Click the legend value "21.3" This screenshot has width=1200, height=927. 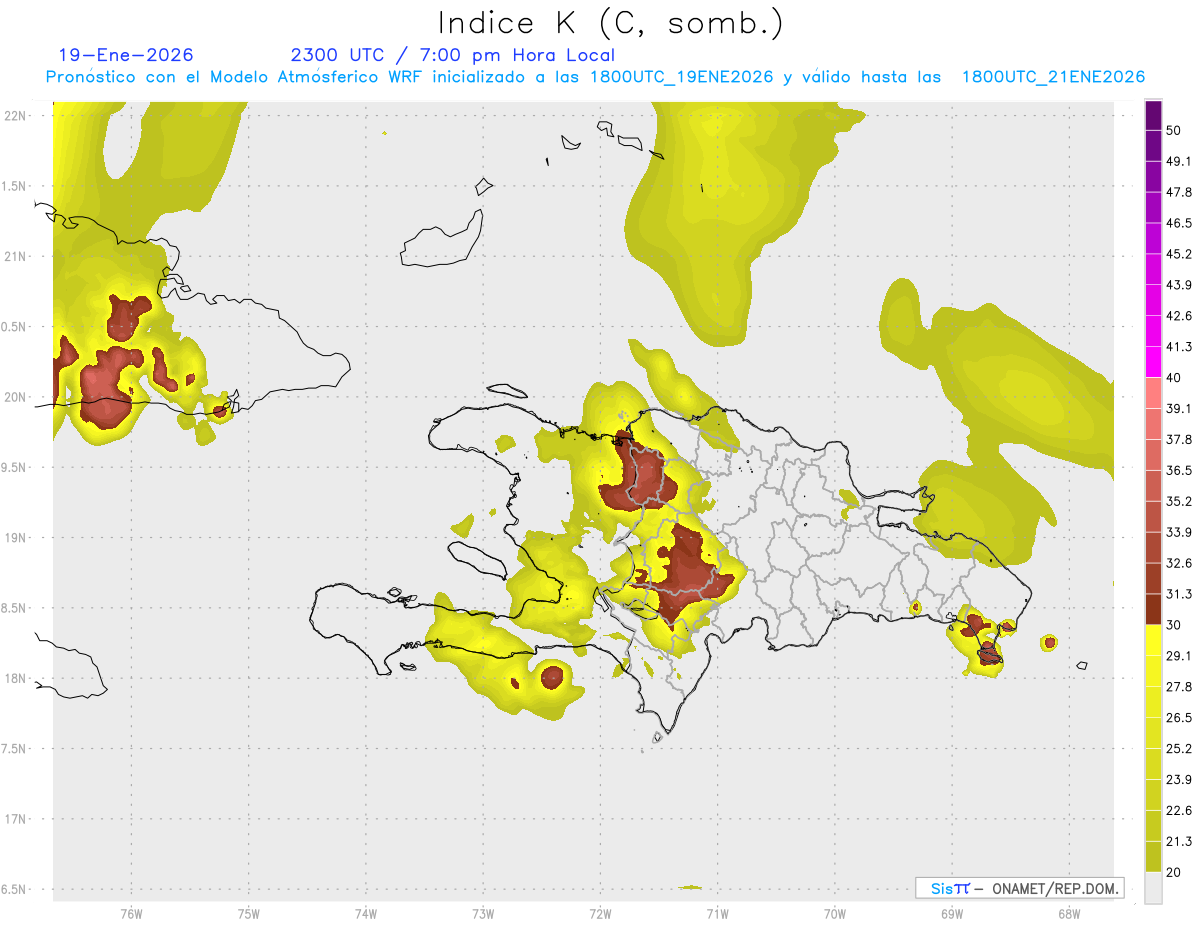(x=1179, y=842)
